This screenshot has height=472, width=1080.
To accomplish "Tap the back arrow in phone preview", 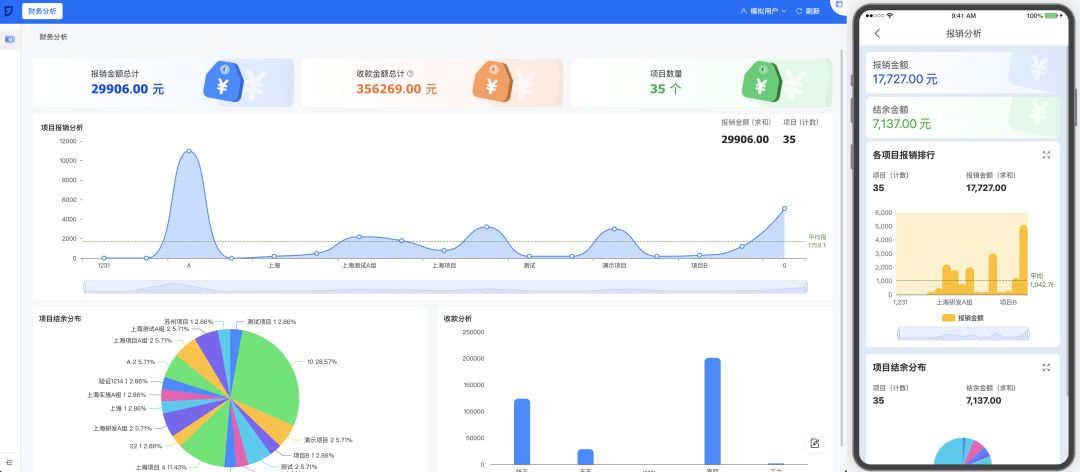I will tap(877, 33).
